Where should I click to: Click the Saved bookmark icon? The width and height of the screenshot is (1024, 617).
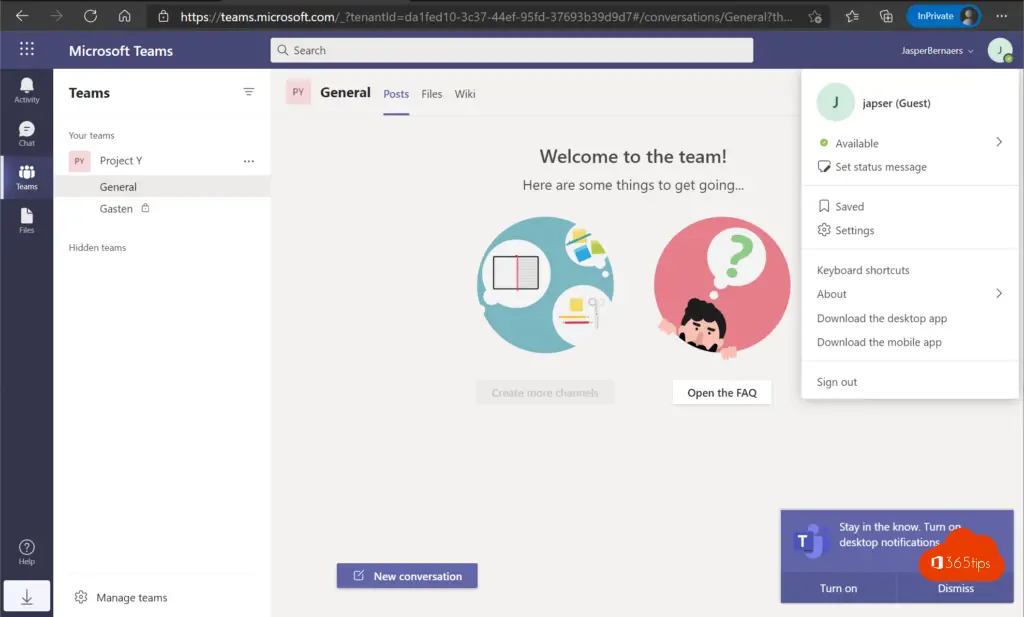824,206
